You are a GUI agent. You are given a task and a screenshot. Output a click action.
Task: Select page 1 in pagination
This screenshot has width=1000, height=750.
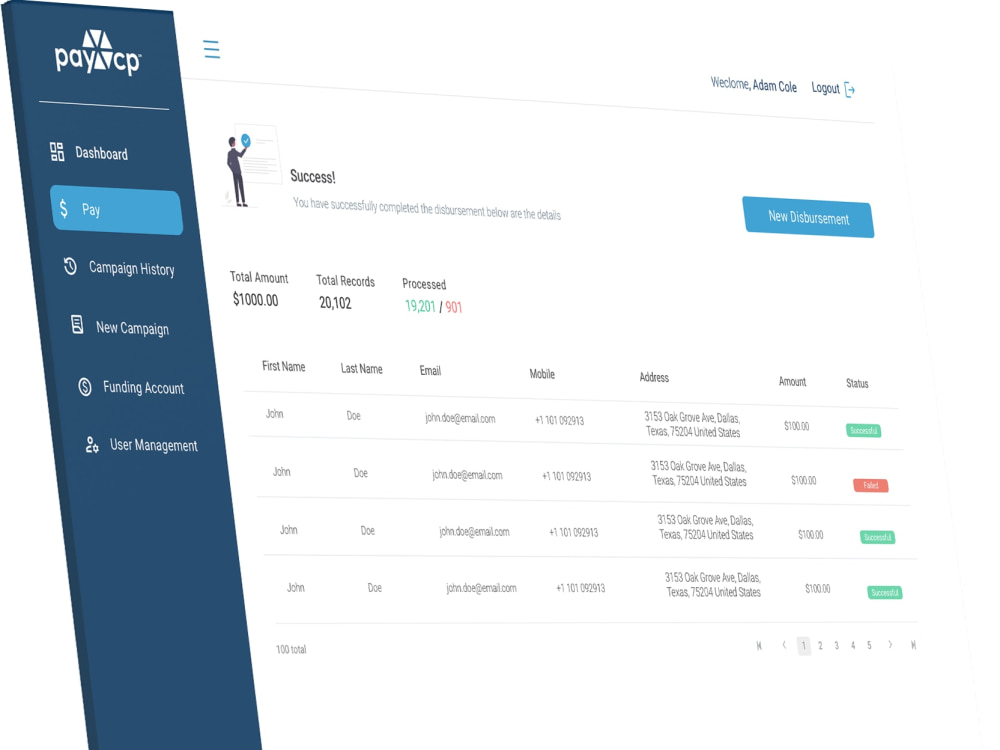point(804,645)
